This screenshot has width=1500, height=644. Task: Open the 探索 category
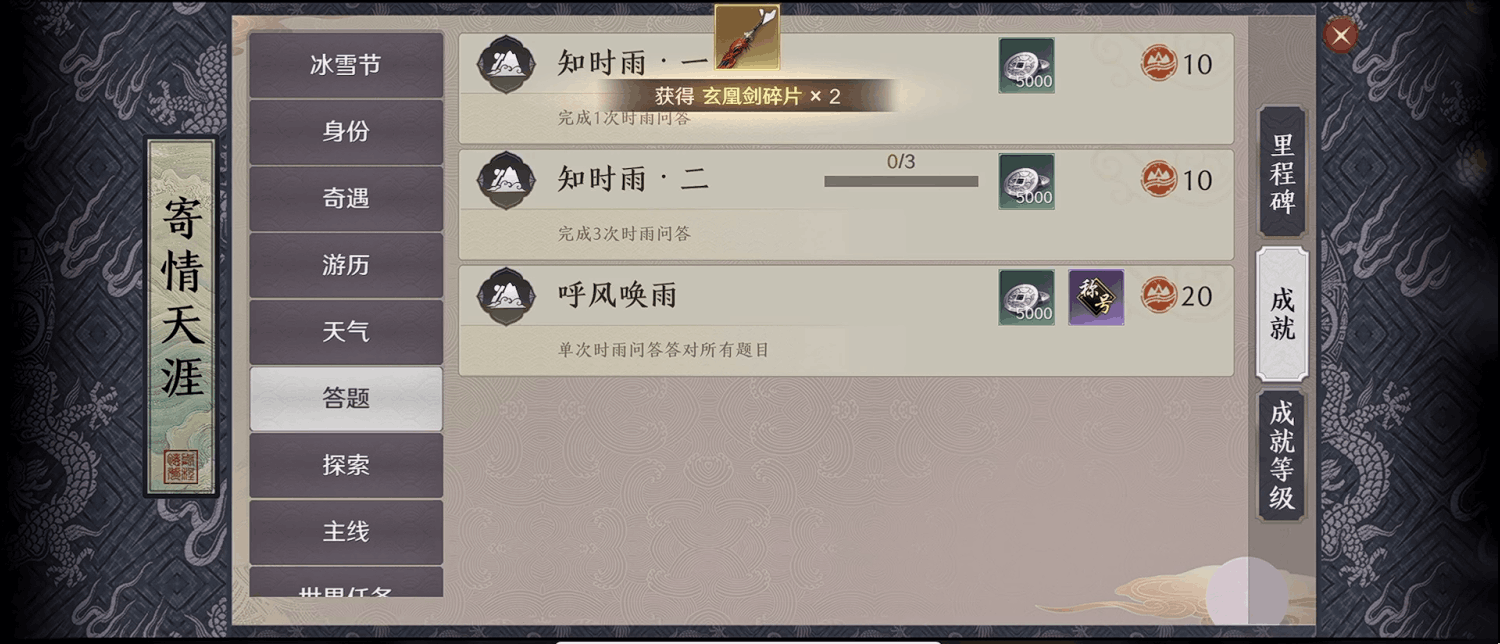coord(346,466)
